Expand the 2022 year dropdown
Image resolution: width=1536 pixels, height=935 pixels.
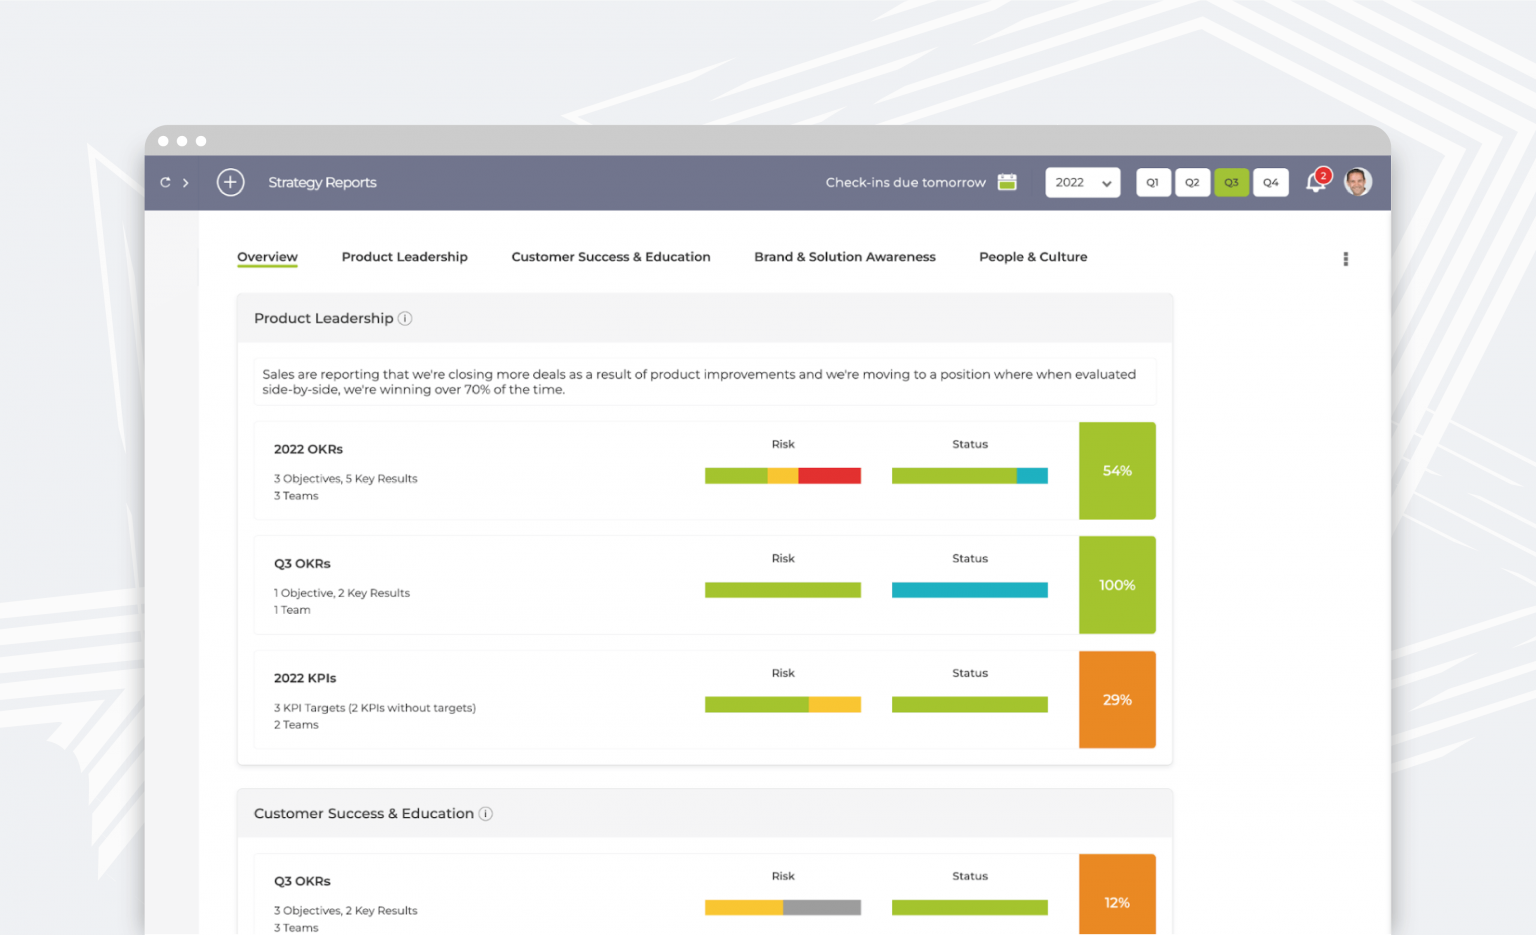(1082, 182)
